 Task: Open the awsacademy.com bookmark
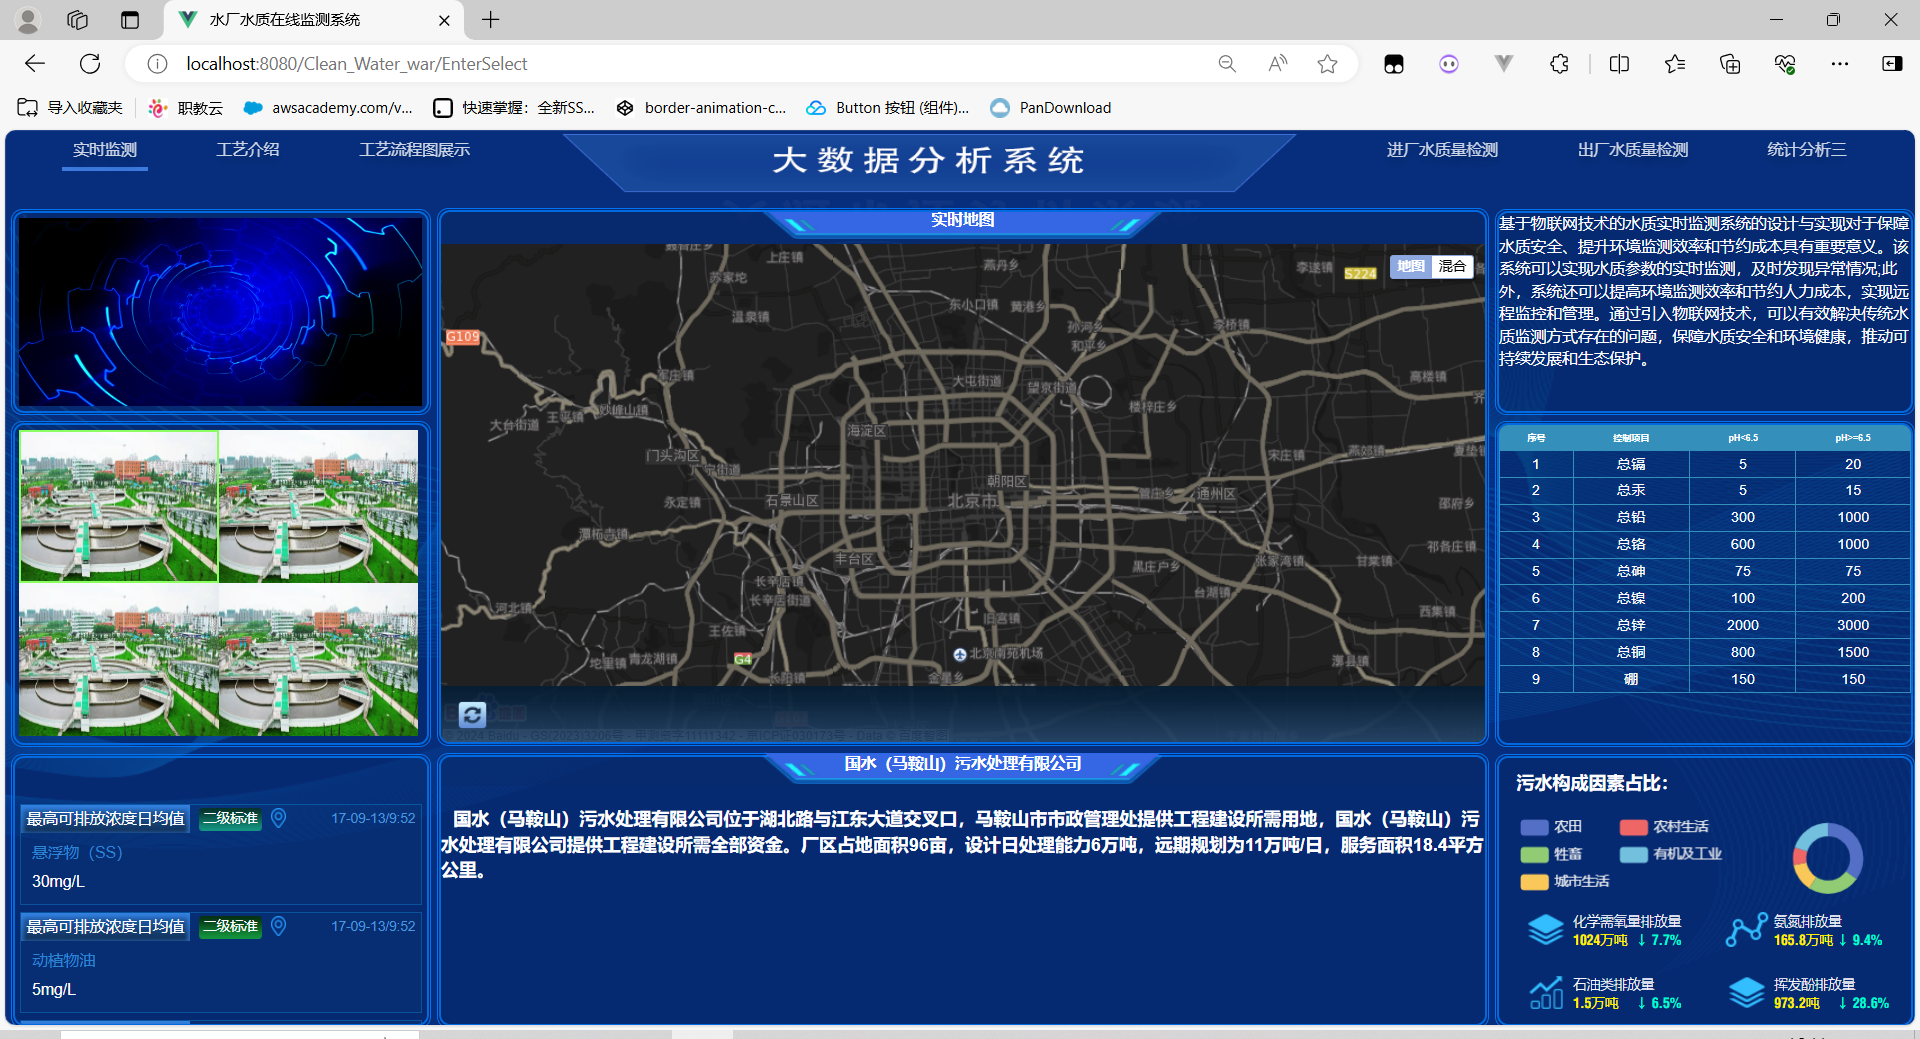point(328,108)
